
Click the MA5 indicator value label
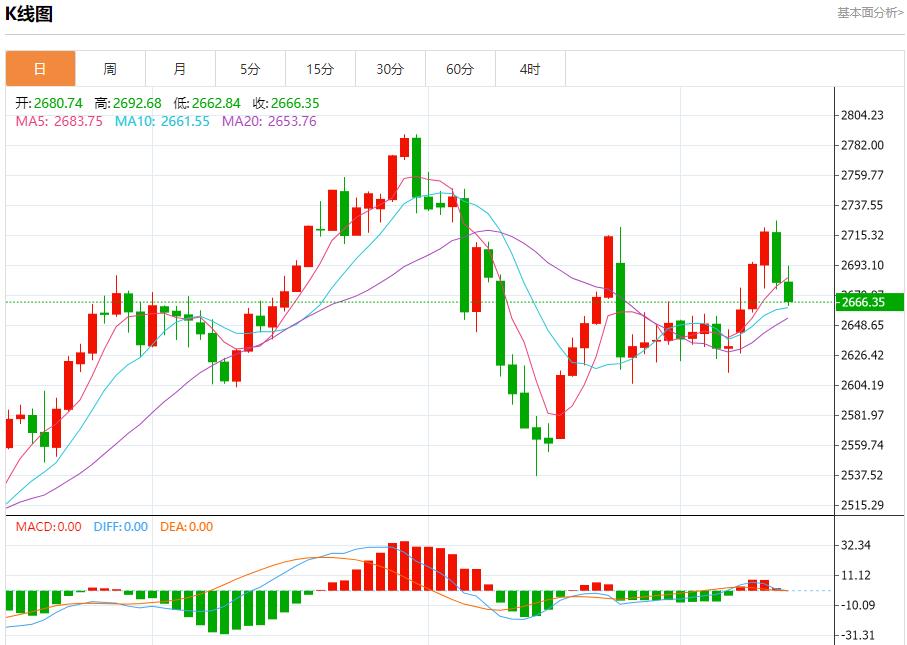point(59,121)
